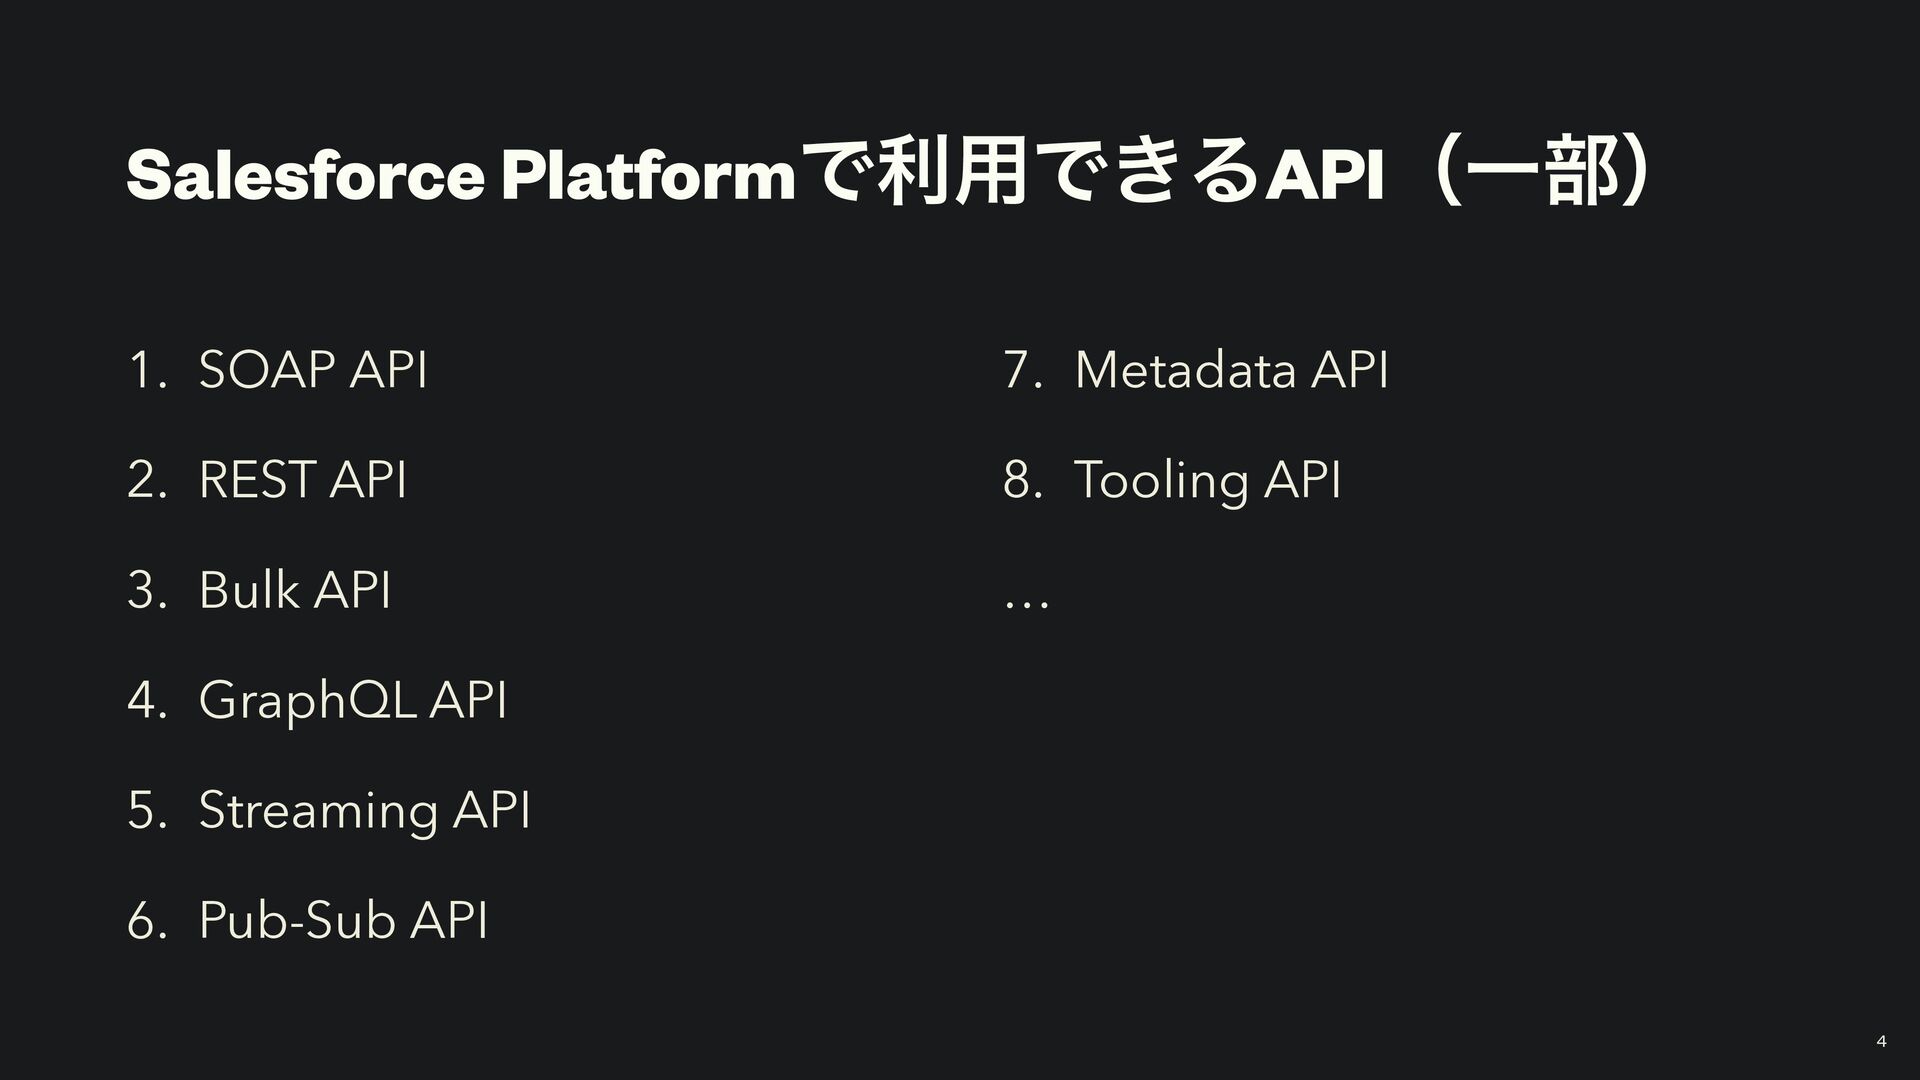Click the （一部） text in title
The image size is (1920, 1080).
1540,173
